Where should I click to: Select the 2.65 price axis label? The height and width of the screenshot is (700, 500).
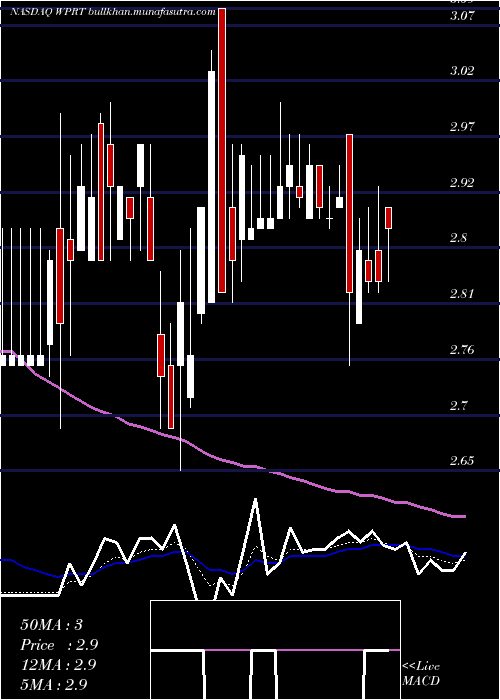pos(462,460)
